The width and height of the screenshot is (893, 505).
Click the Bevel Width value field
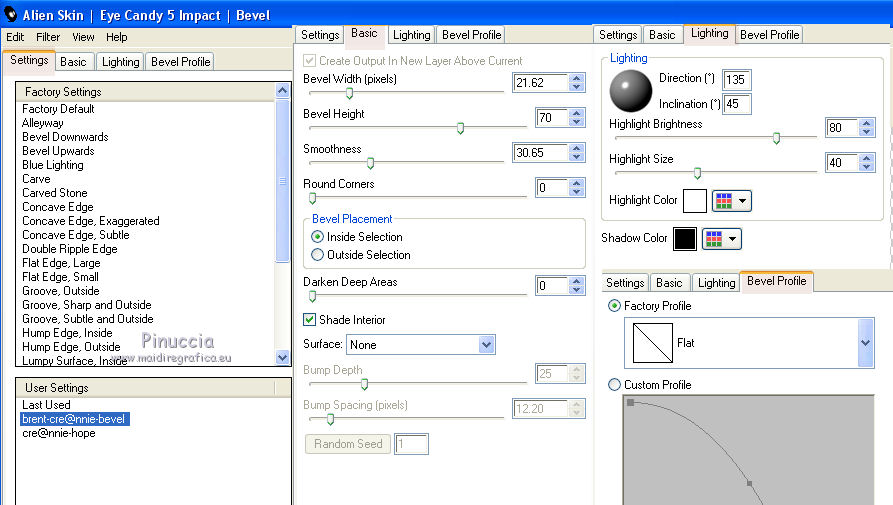540,83
